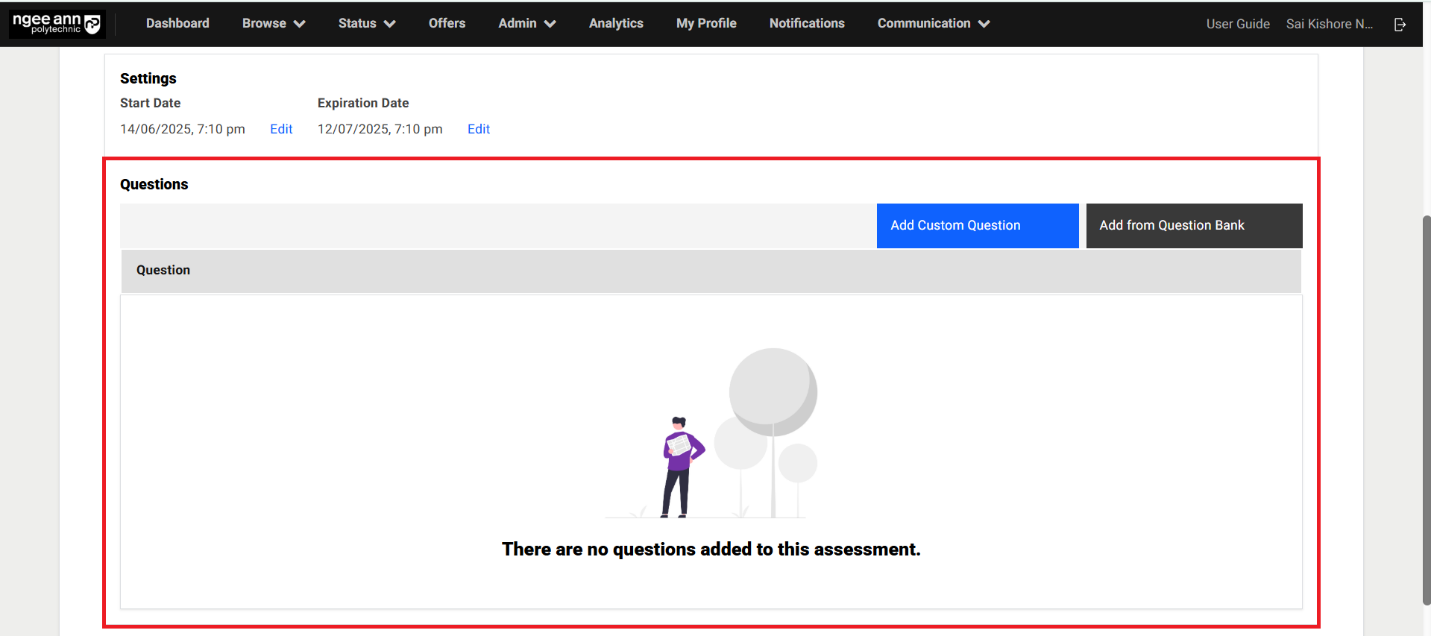1431x636 pixels.
Task: Expand the Browse dropdown menu
Action: click(272, 23)
